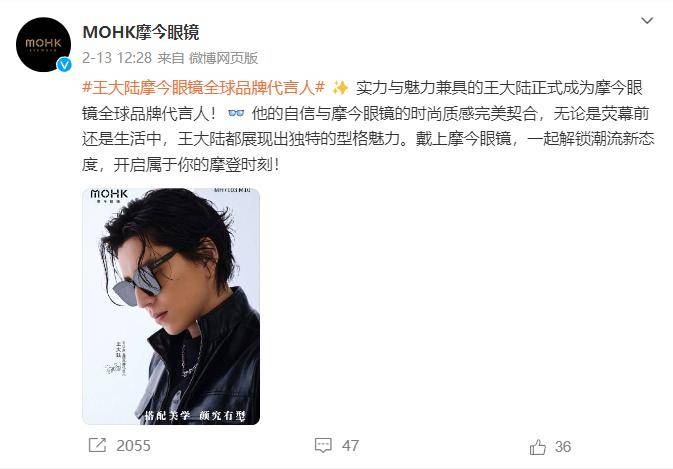Click the sparkle emoji in post text
Viewport: 673px width, 469px height.
340,88
